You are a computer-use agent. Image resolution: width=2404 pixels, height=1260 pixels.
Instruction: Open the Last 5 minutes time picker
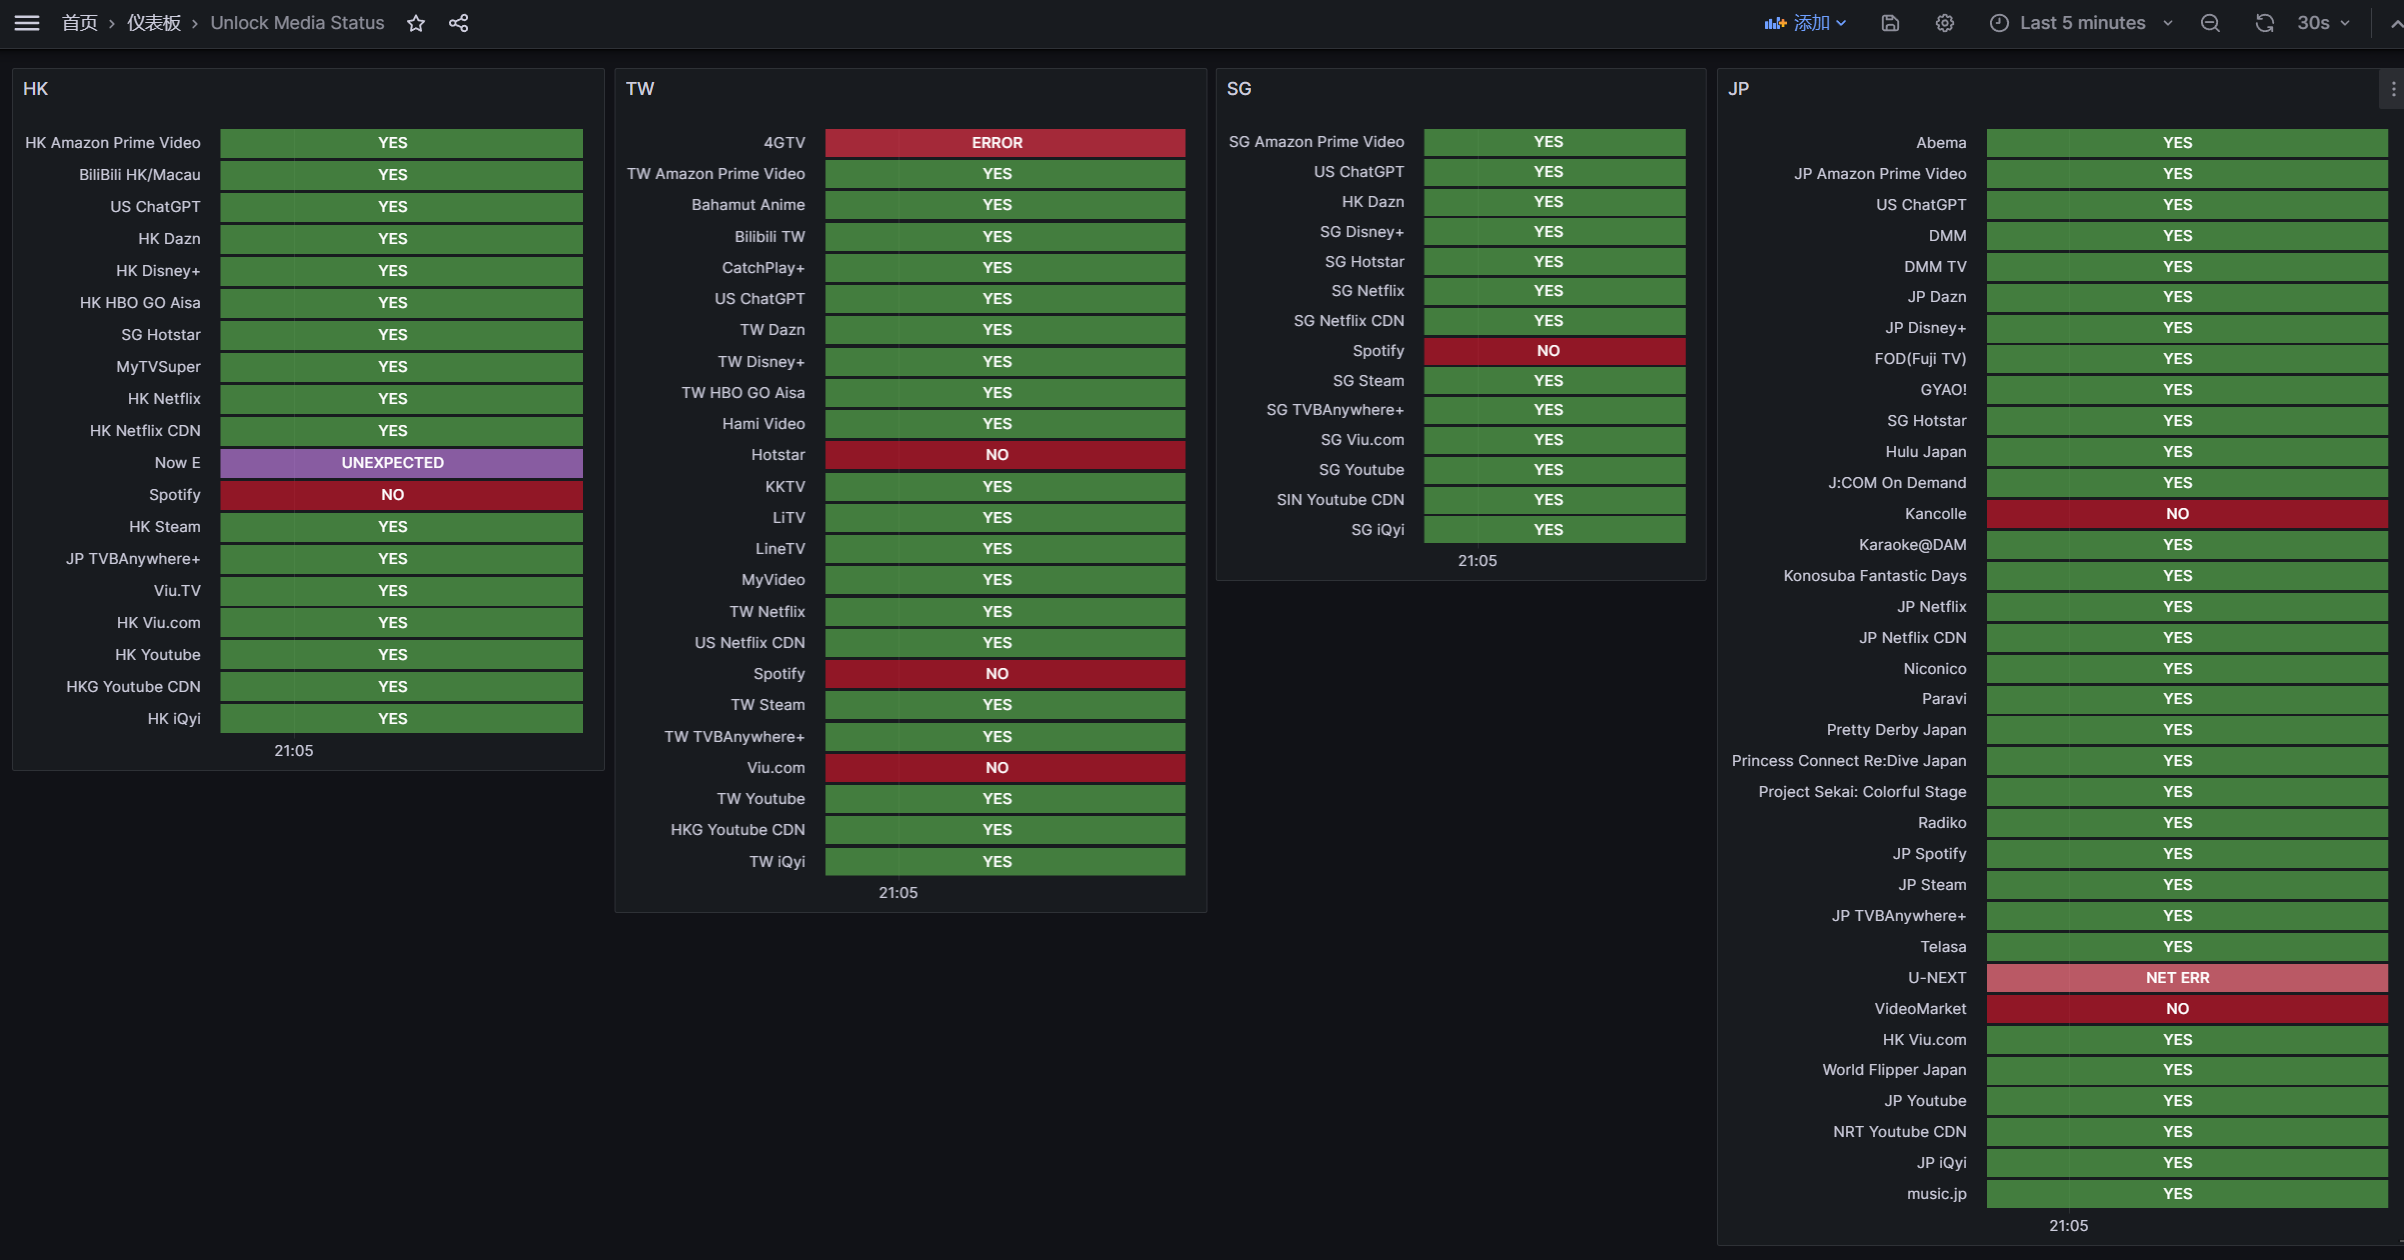click(x=2082, y=23)
